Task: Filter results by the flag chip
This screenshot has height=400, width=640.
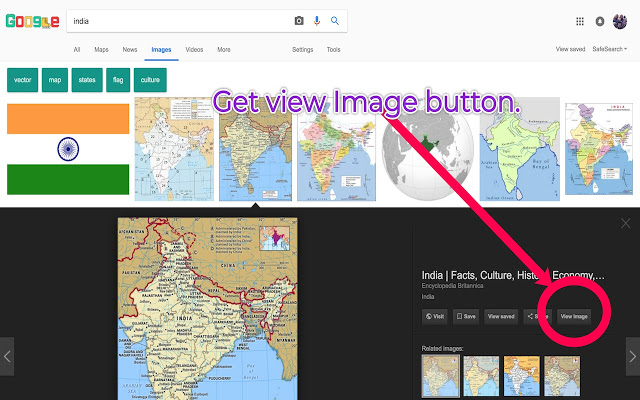Action: pyautogui.click(x=118, y=80)
